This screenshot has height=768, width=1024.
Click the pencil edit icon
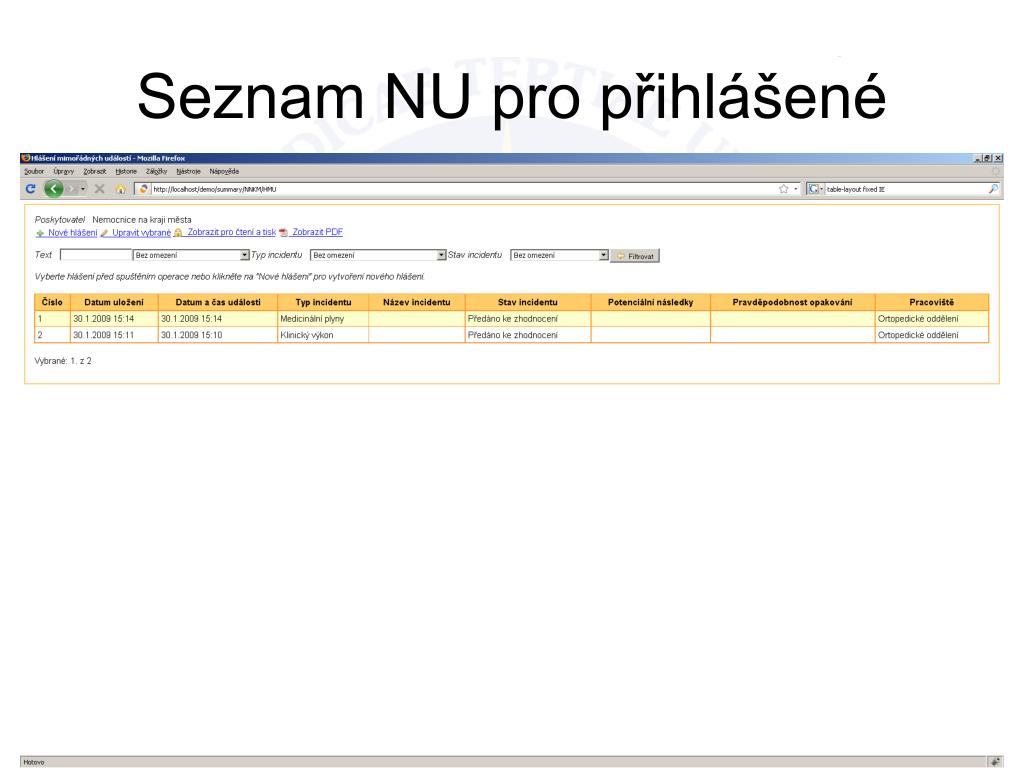[x=104, y=233]
